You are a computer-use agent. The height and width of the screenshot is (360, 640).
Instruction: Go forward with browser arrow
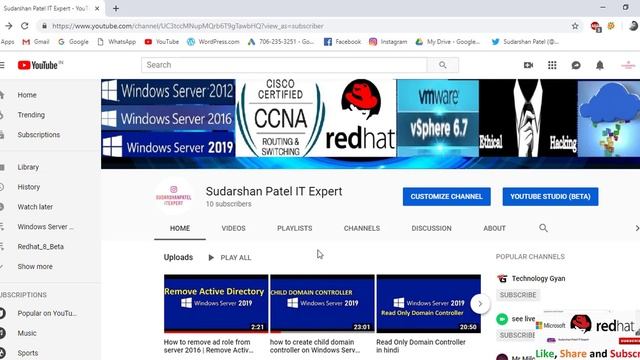pyautogui.click(x=8, y=26)
